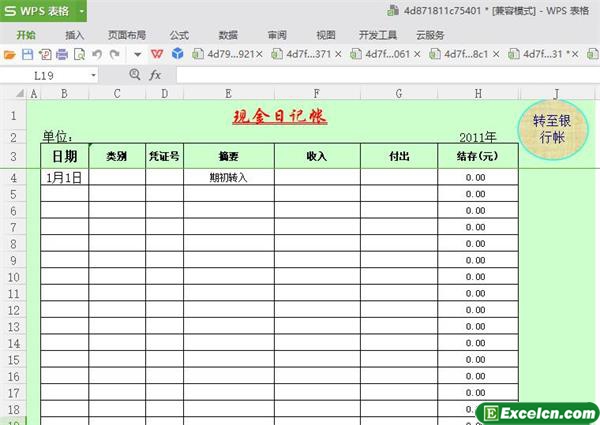Click the red WPS home icon
Image resolution: width=600 pixels, height=425 pixels.
[x=158, y=53]
